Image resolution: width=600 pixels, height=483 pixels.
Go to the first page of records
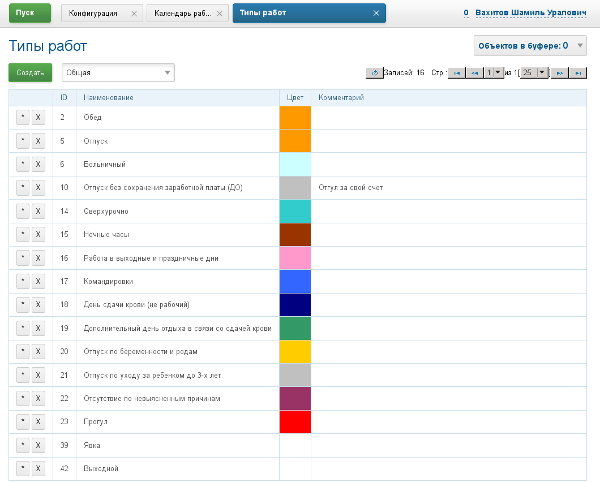456,73
